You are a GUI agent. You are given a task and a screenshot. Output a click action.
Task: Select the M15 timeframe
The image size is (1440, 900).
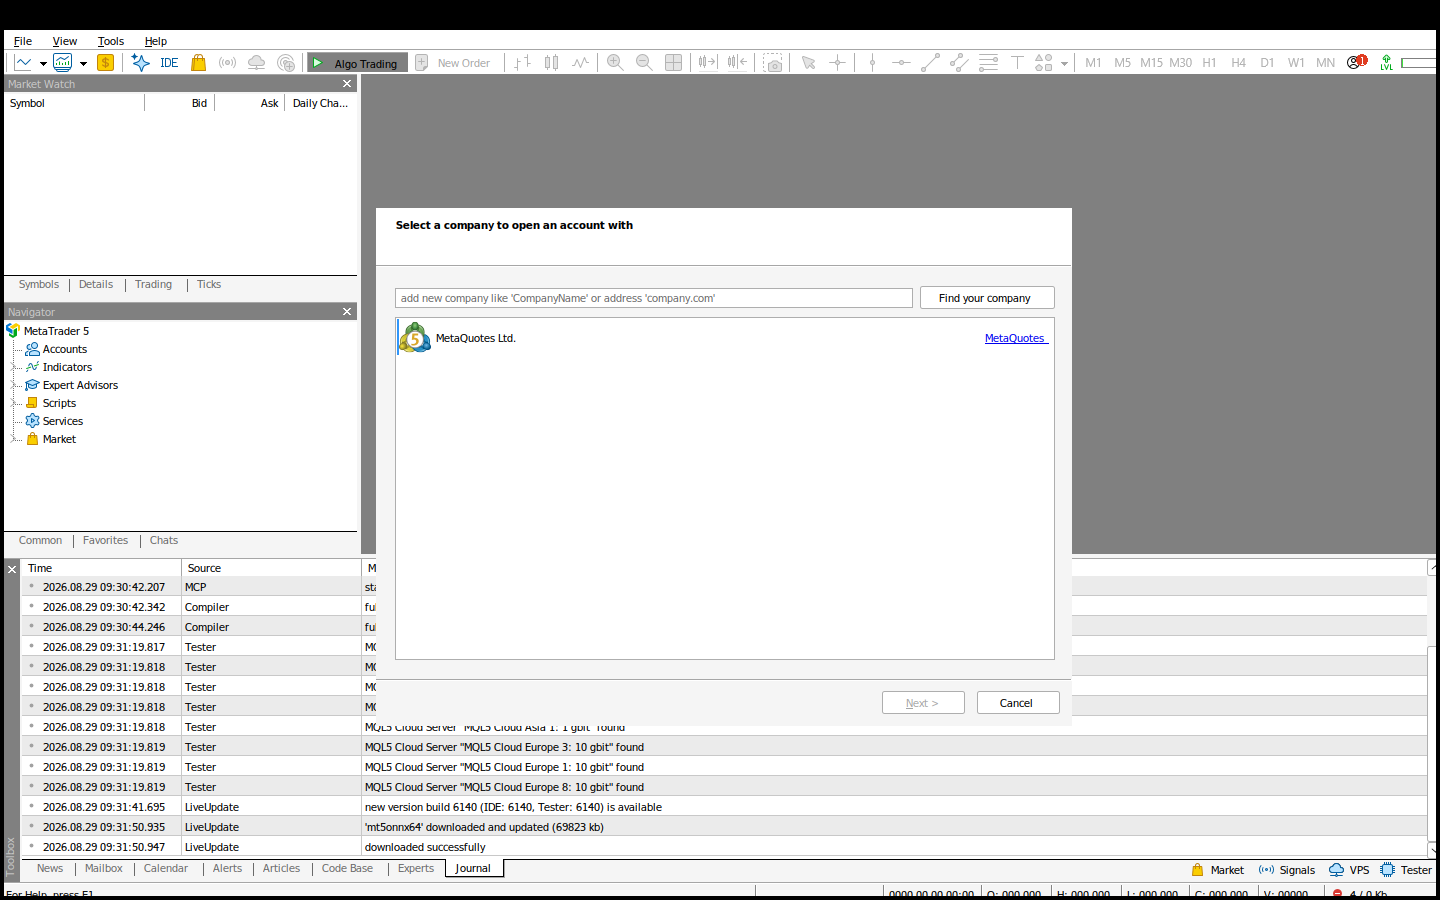1151,62
